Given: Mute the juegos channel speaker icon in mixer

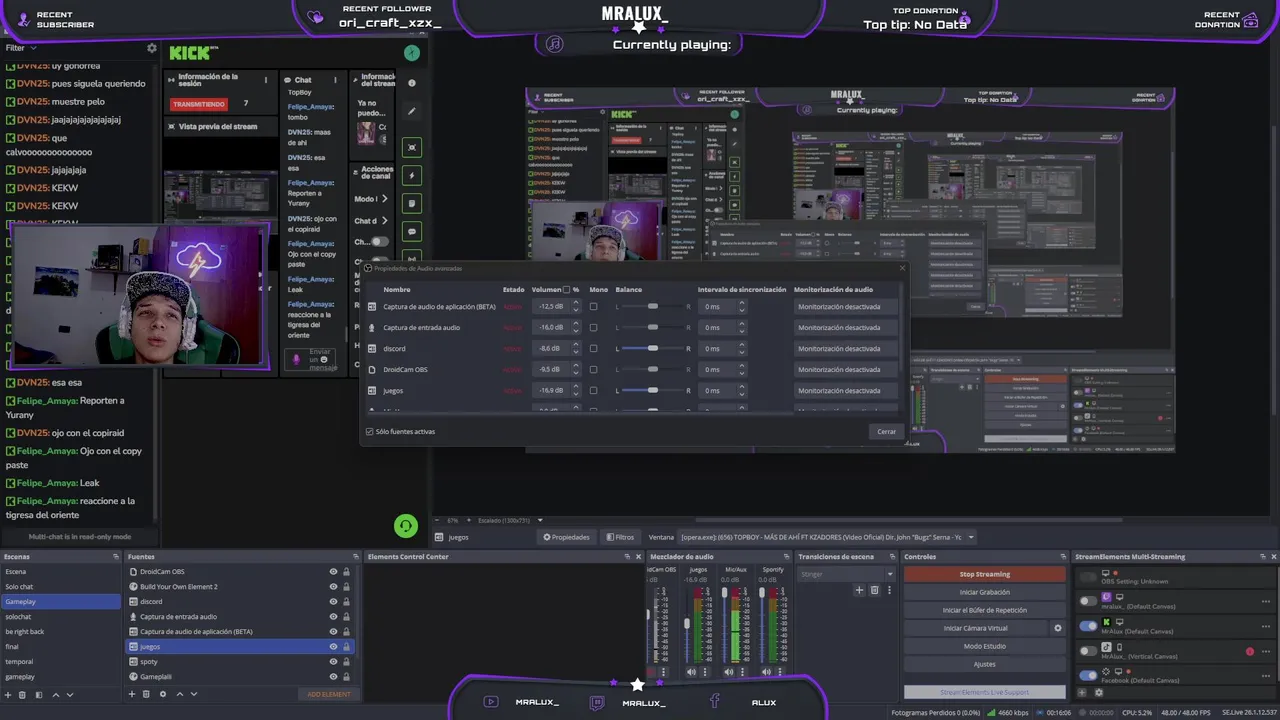Looking at the screenshot, I should click(691, 672).
